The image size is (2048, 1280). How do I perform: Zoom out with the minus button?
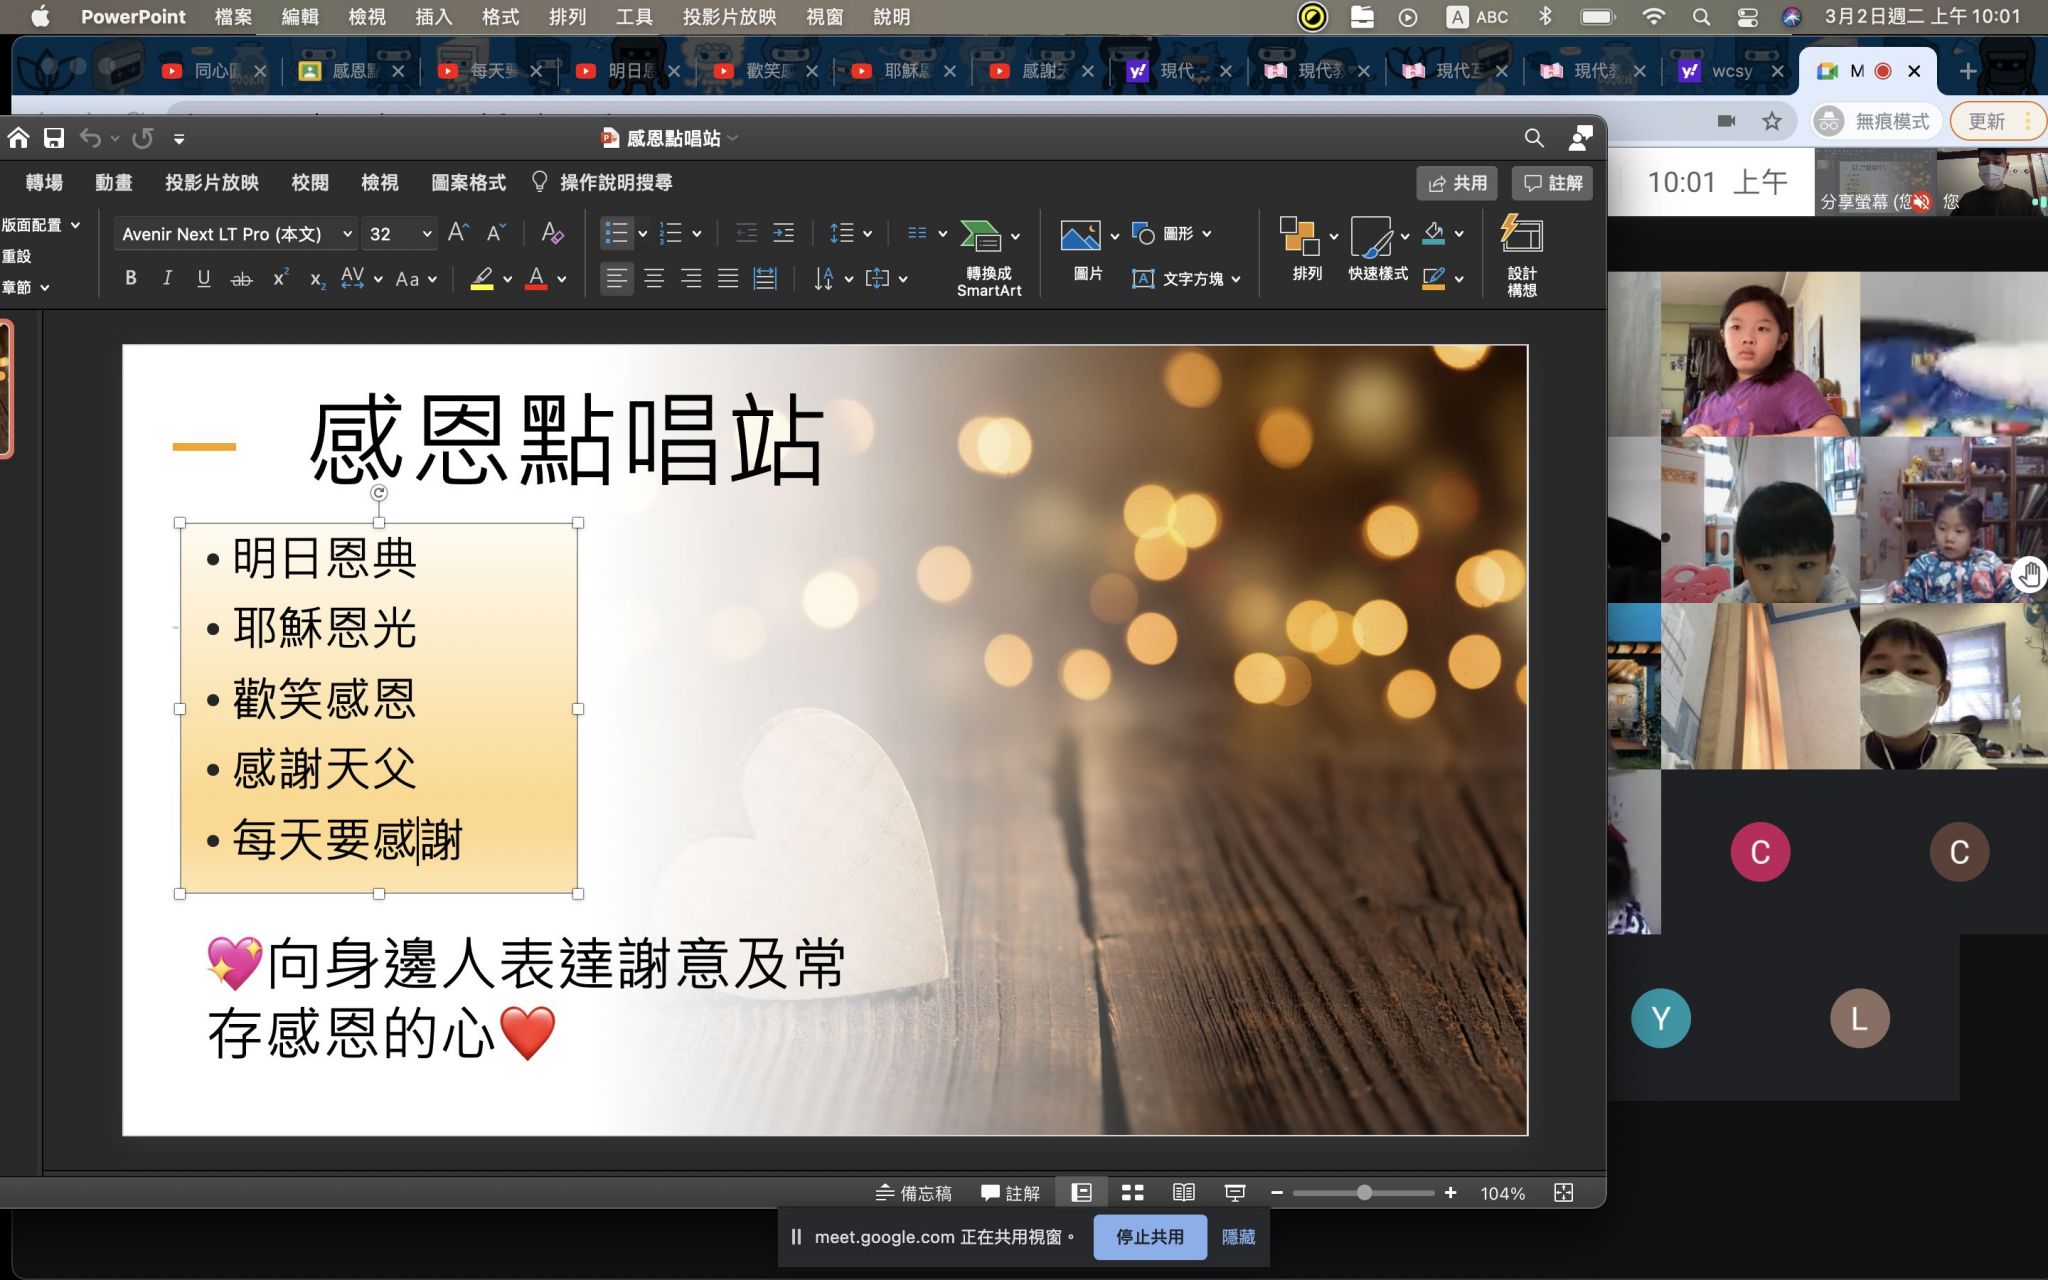(x=1277, y=1192)
